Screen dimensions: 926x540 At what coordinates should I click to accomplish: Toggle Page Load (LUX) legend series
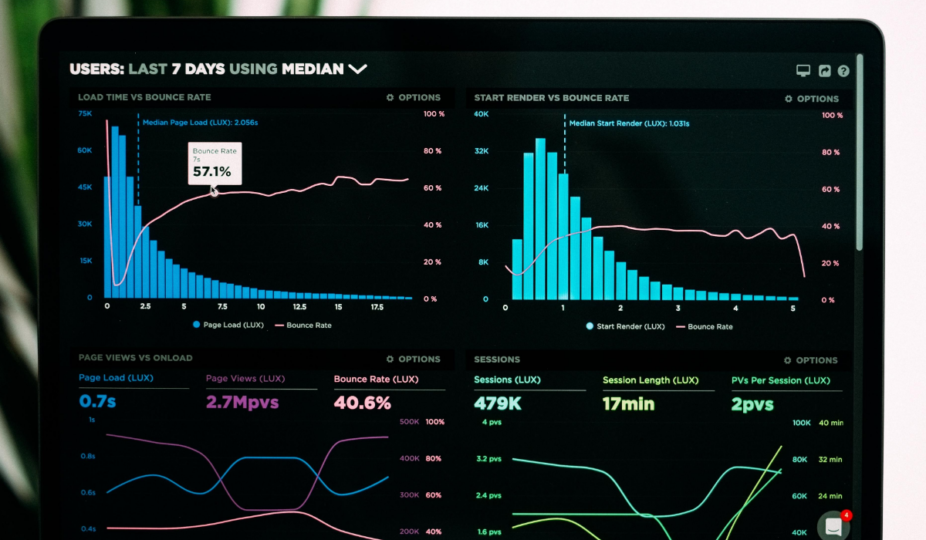227,325
